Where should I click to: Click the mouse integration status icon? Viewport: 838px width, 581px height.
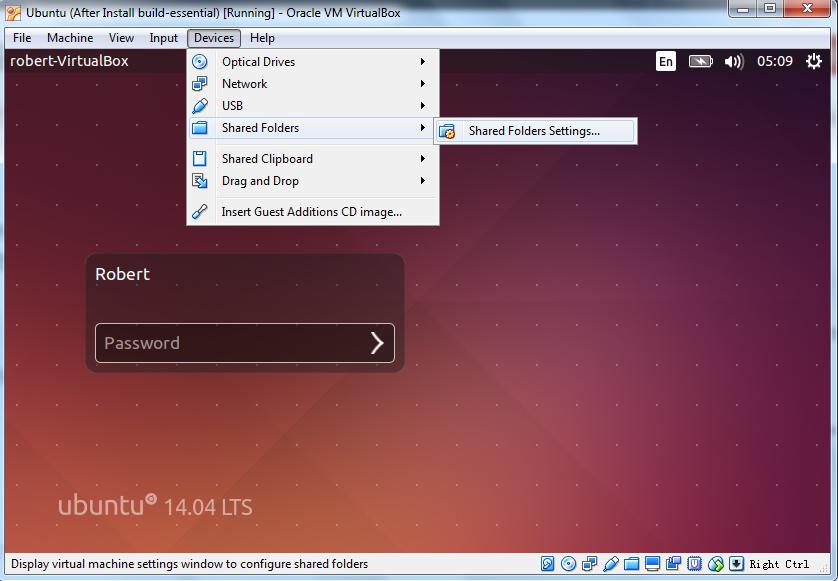tap(716, 564)
